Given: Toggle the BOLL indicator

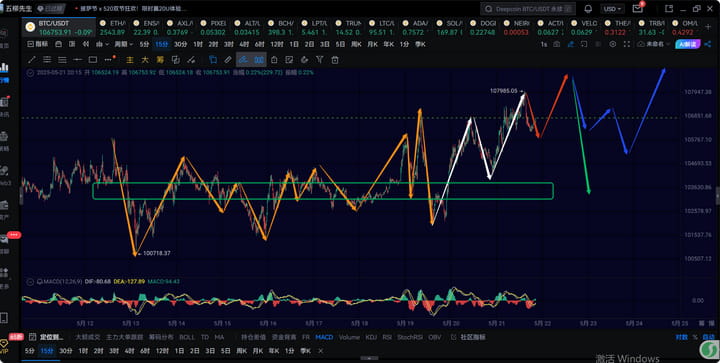Looking at the screenshot, I should (187, 337).
